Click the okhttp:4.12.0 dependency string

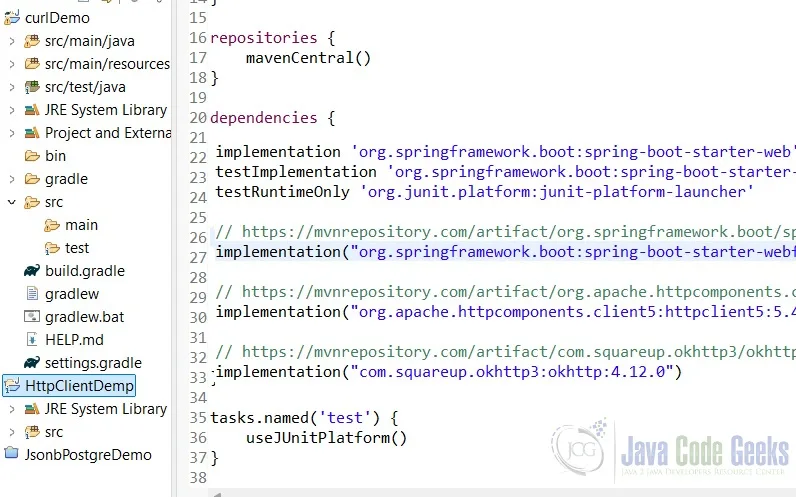512,372
